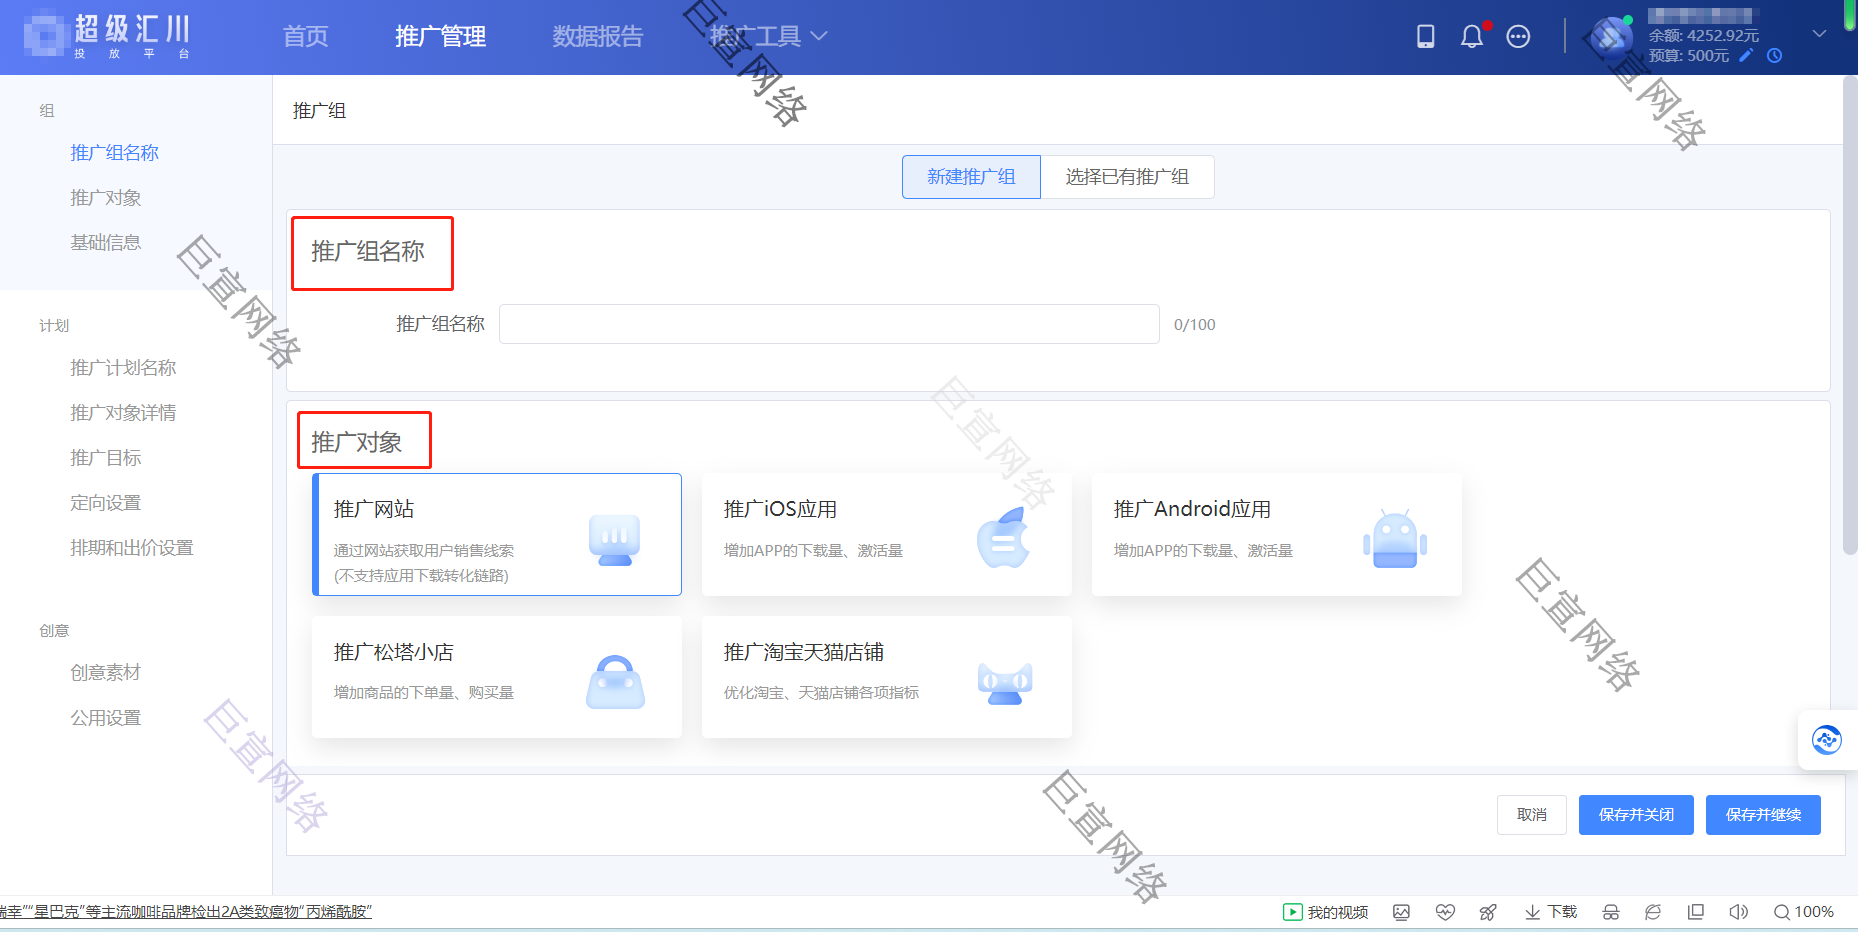Viewport: 1858px width, 932px height.
Task: Open the notification bell
Action: (x=1472, y=37)
